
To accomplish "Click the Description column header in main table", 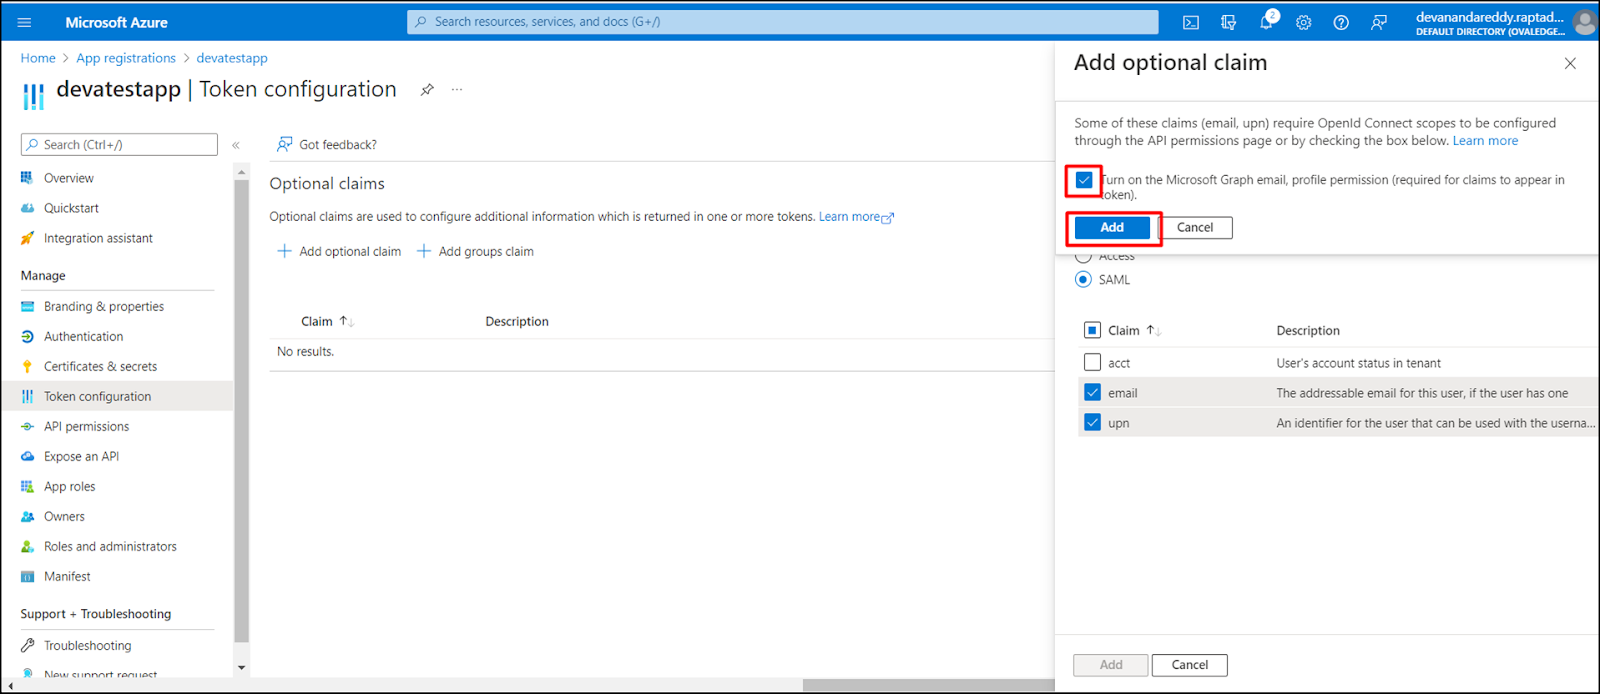I will coord(517,321).
